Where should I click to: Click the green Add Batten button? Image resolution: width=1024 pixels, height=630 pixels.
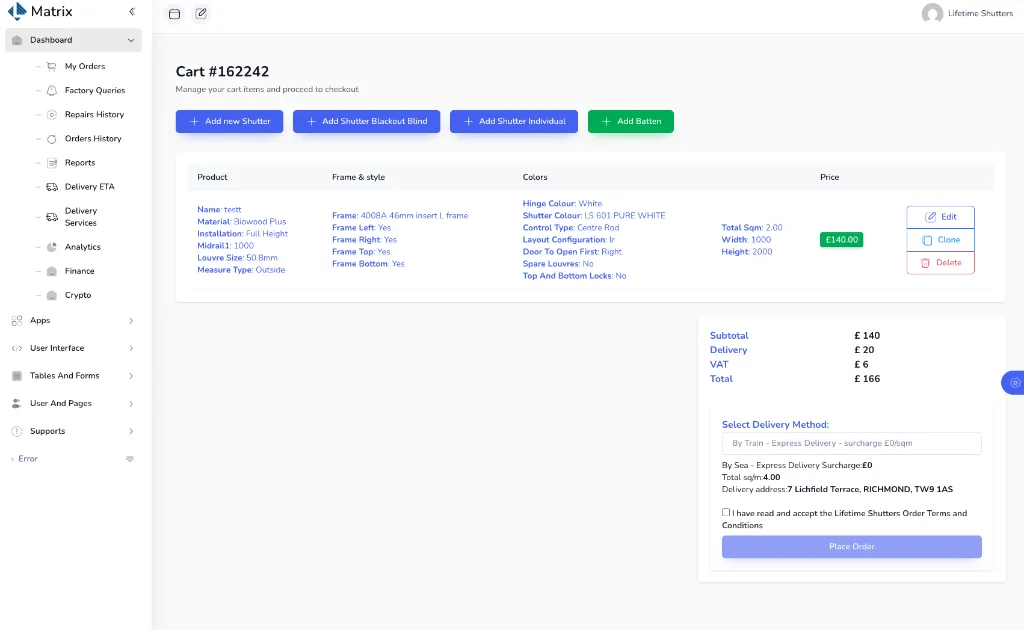pos(631,121)
